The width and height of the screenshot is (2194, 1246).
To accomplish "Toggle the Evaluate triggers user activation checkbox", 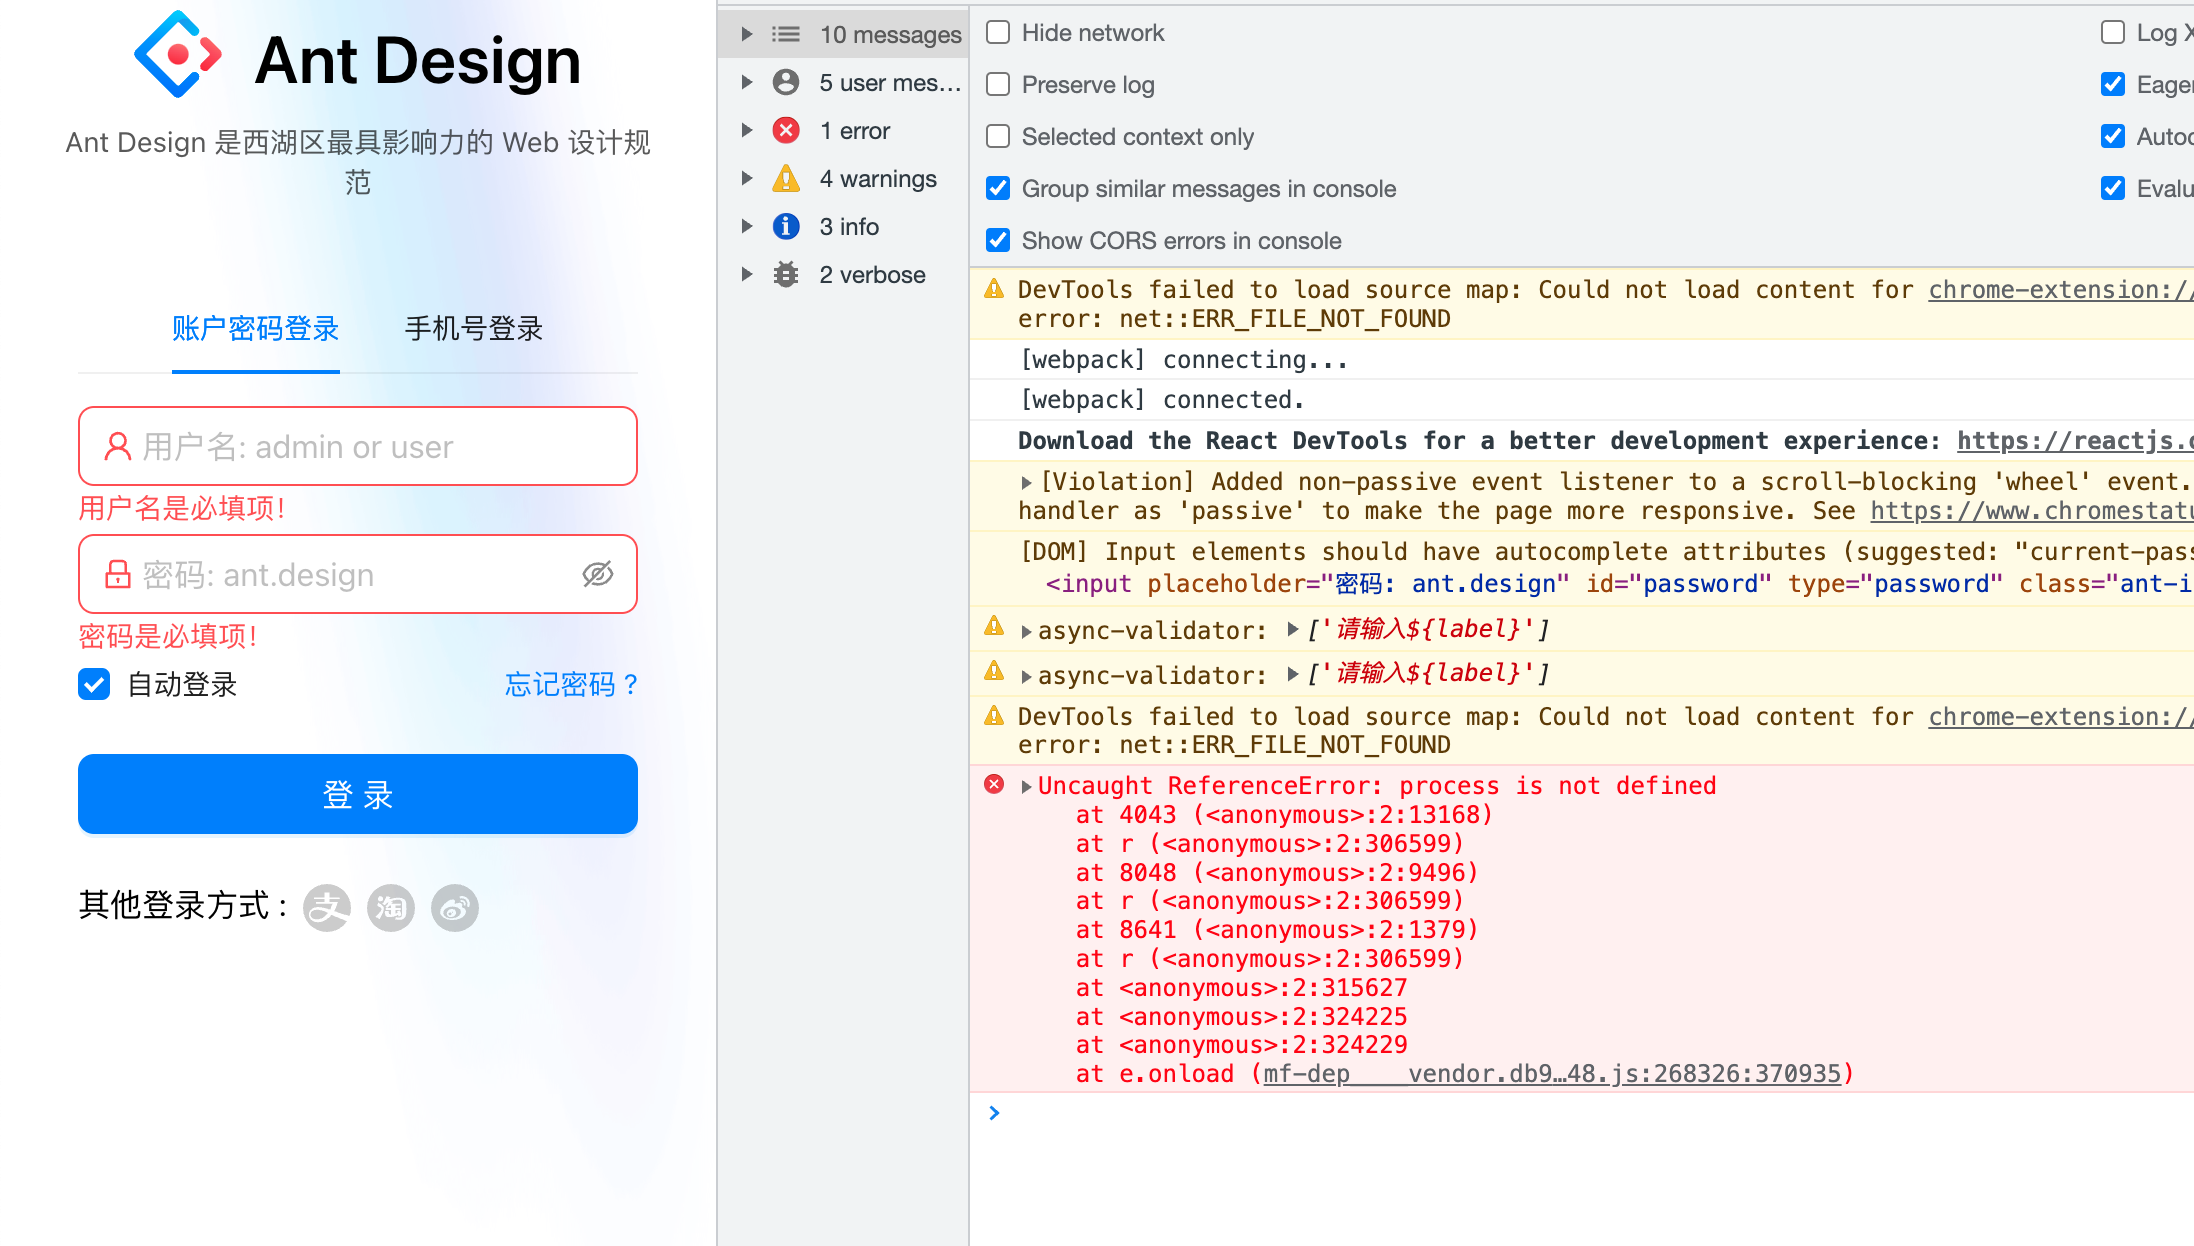I will pos(2113,188).
